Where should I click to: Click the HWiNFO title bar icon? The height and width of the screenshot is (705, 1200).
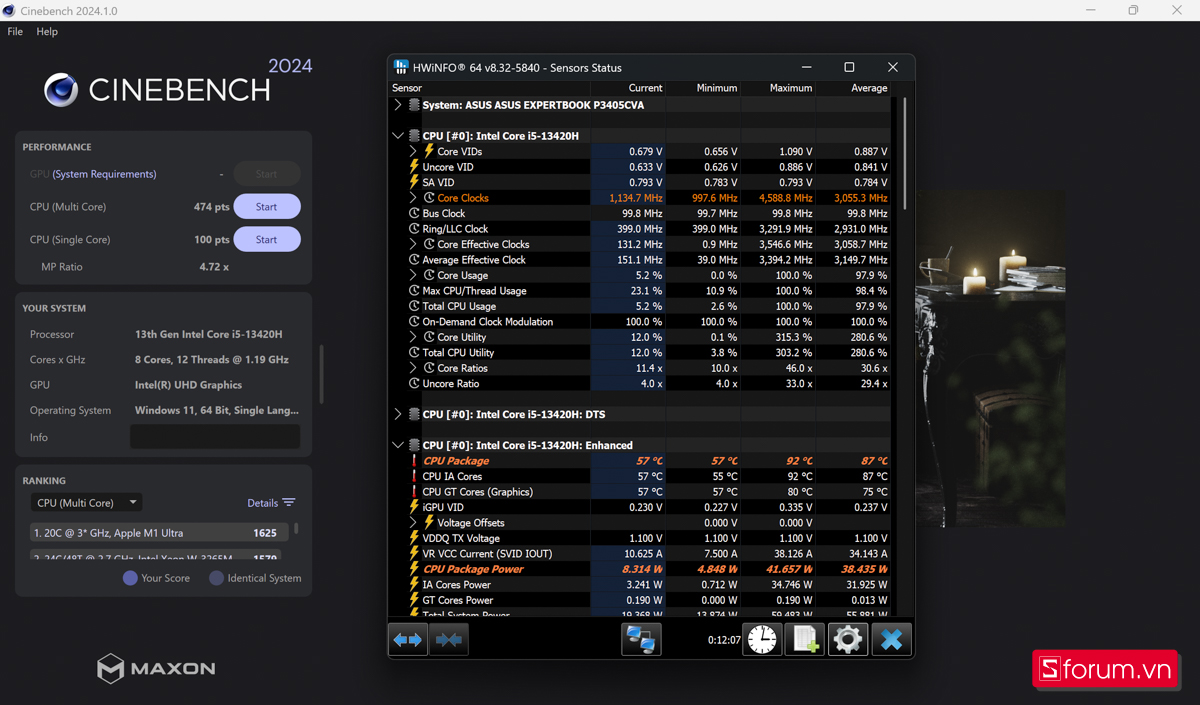point(400,67)
